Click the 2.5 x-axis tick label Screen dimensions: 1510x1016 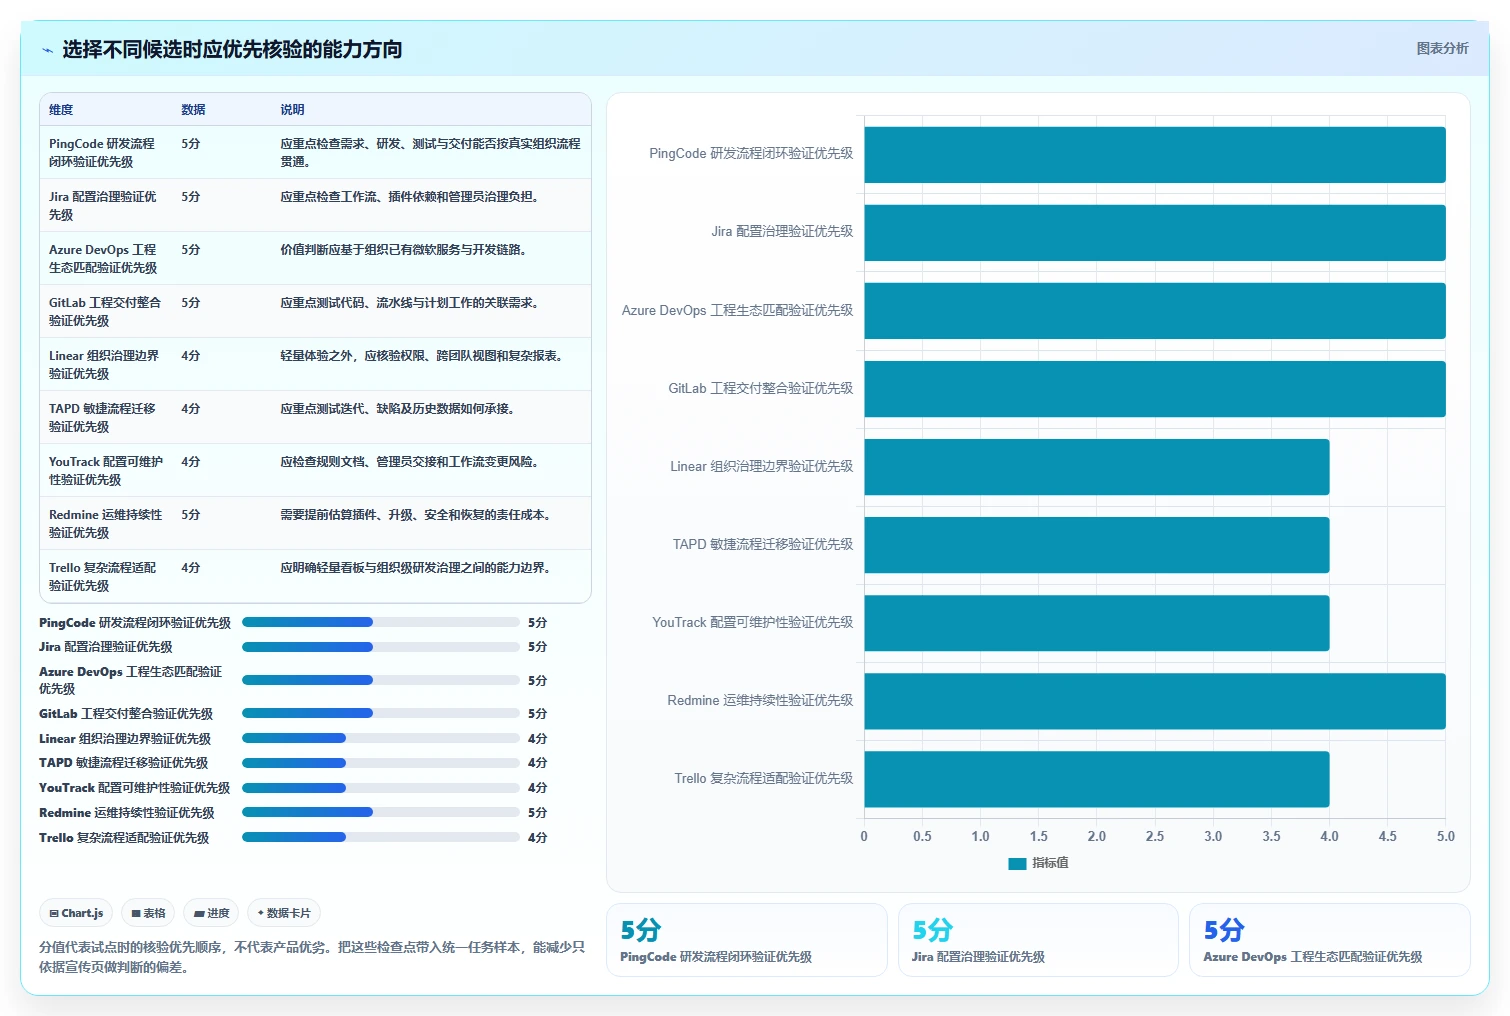pos(1155,836)
